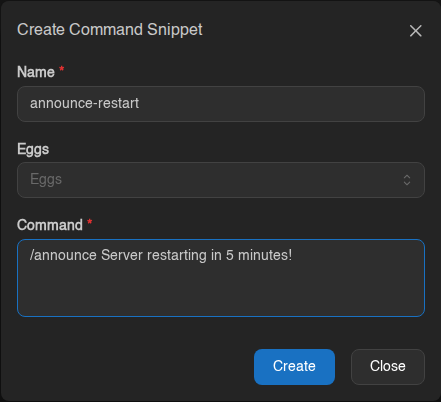Click the Command field label
The image size is (441, 402).
pyautogui.click(x=50, y=225)
